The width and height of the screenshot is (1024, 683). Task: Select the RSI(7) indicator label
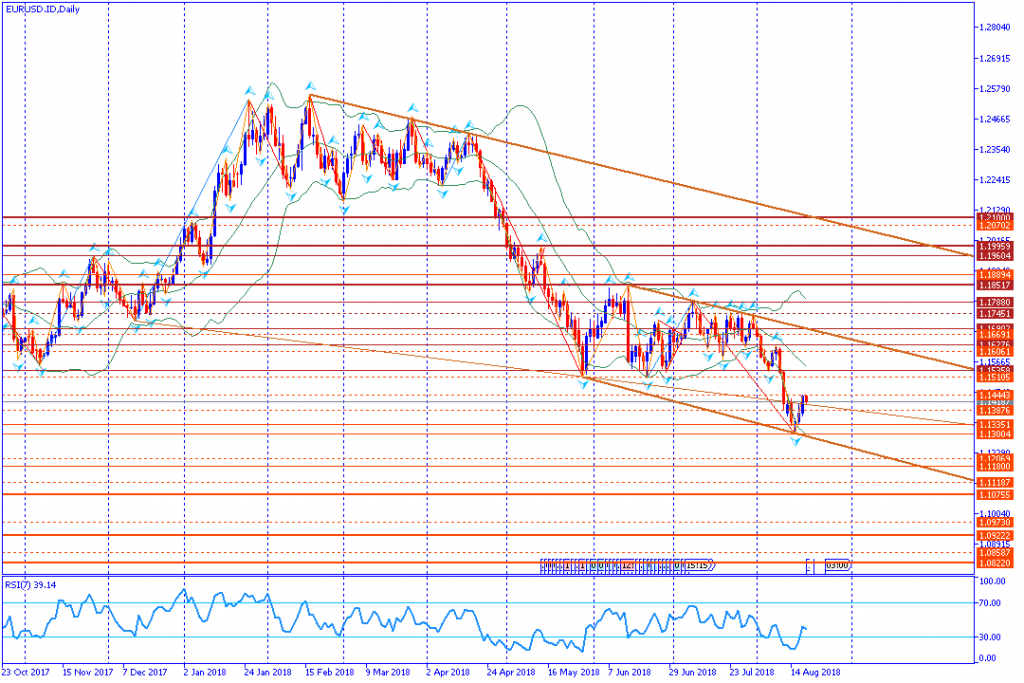click(28, 584)
